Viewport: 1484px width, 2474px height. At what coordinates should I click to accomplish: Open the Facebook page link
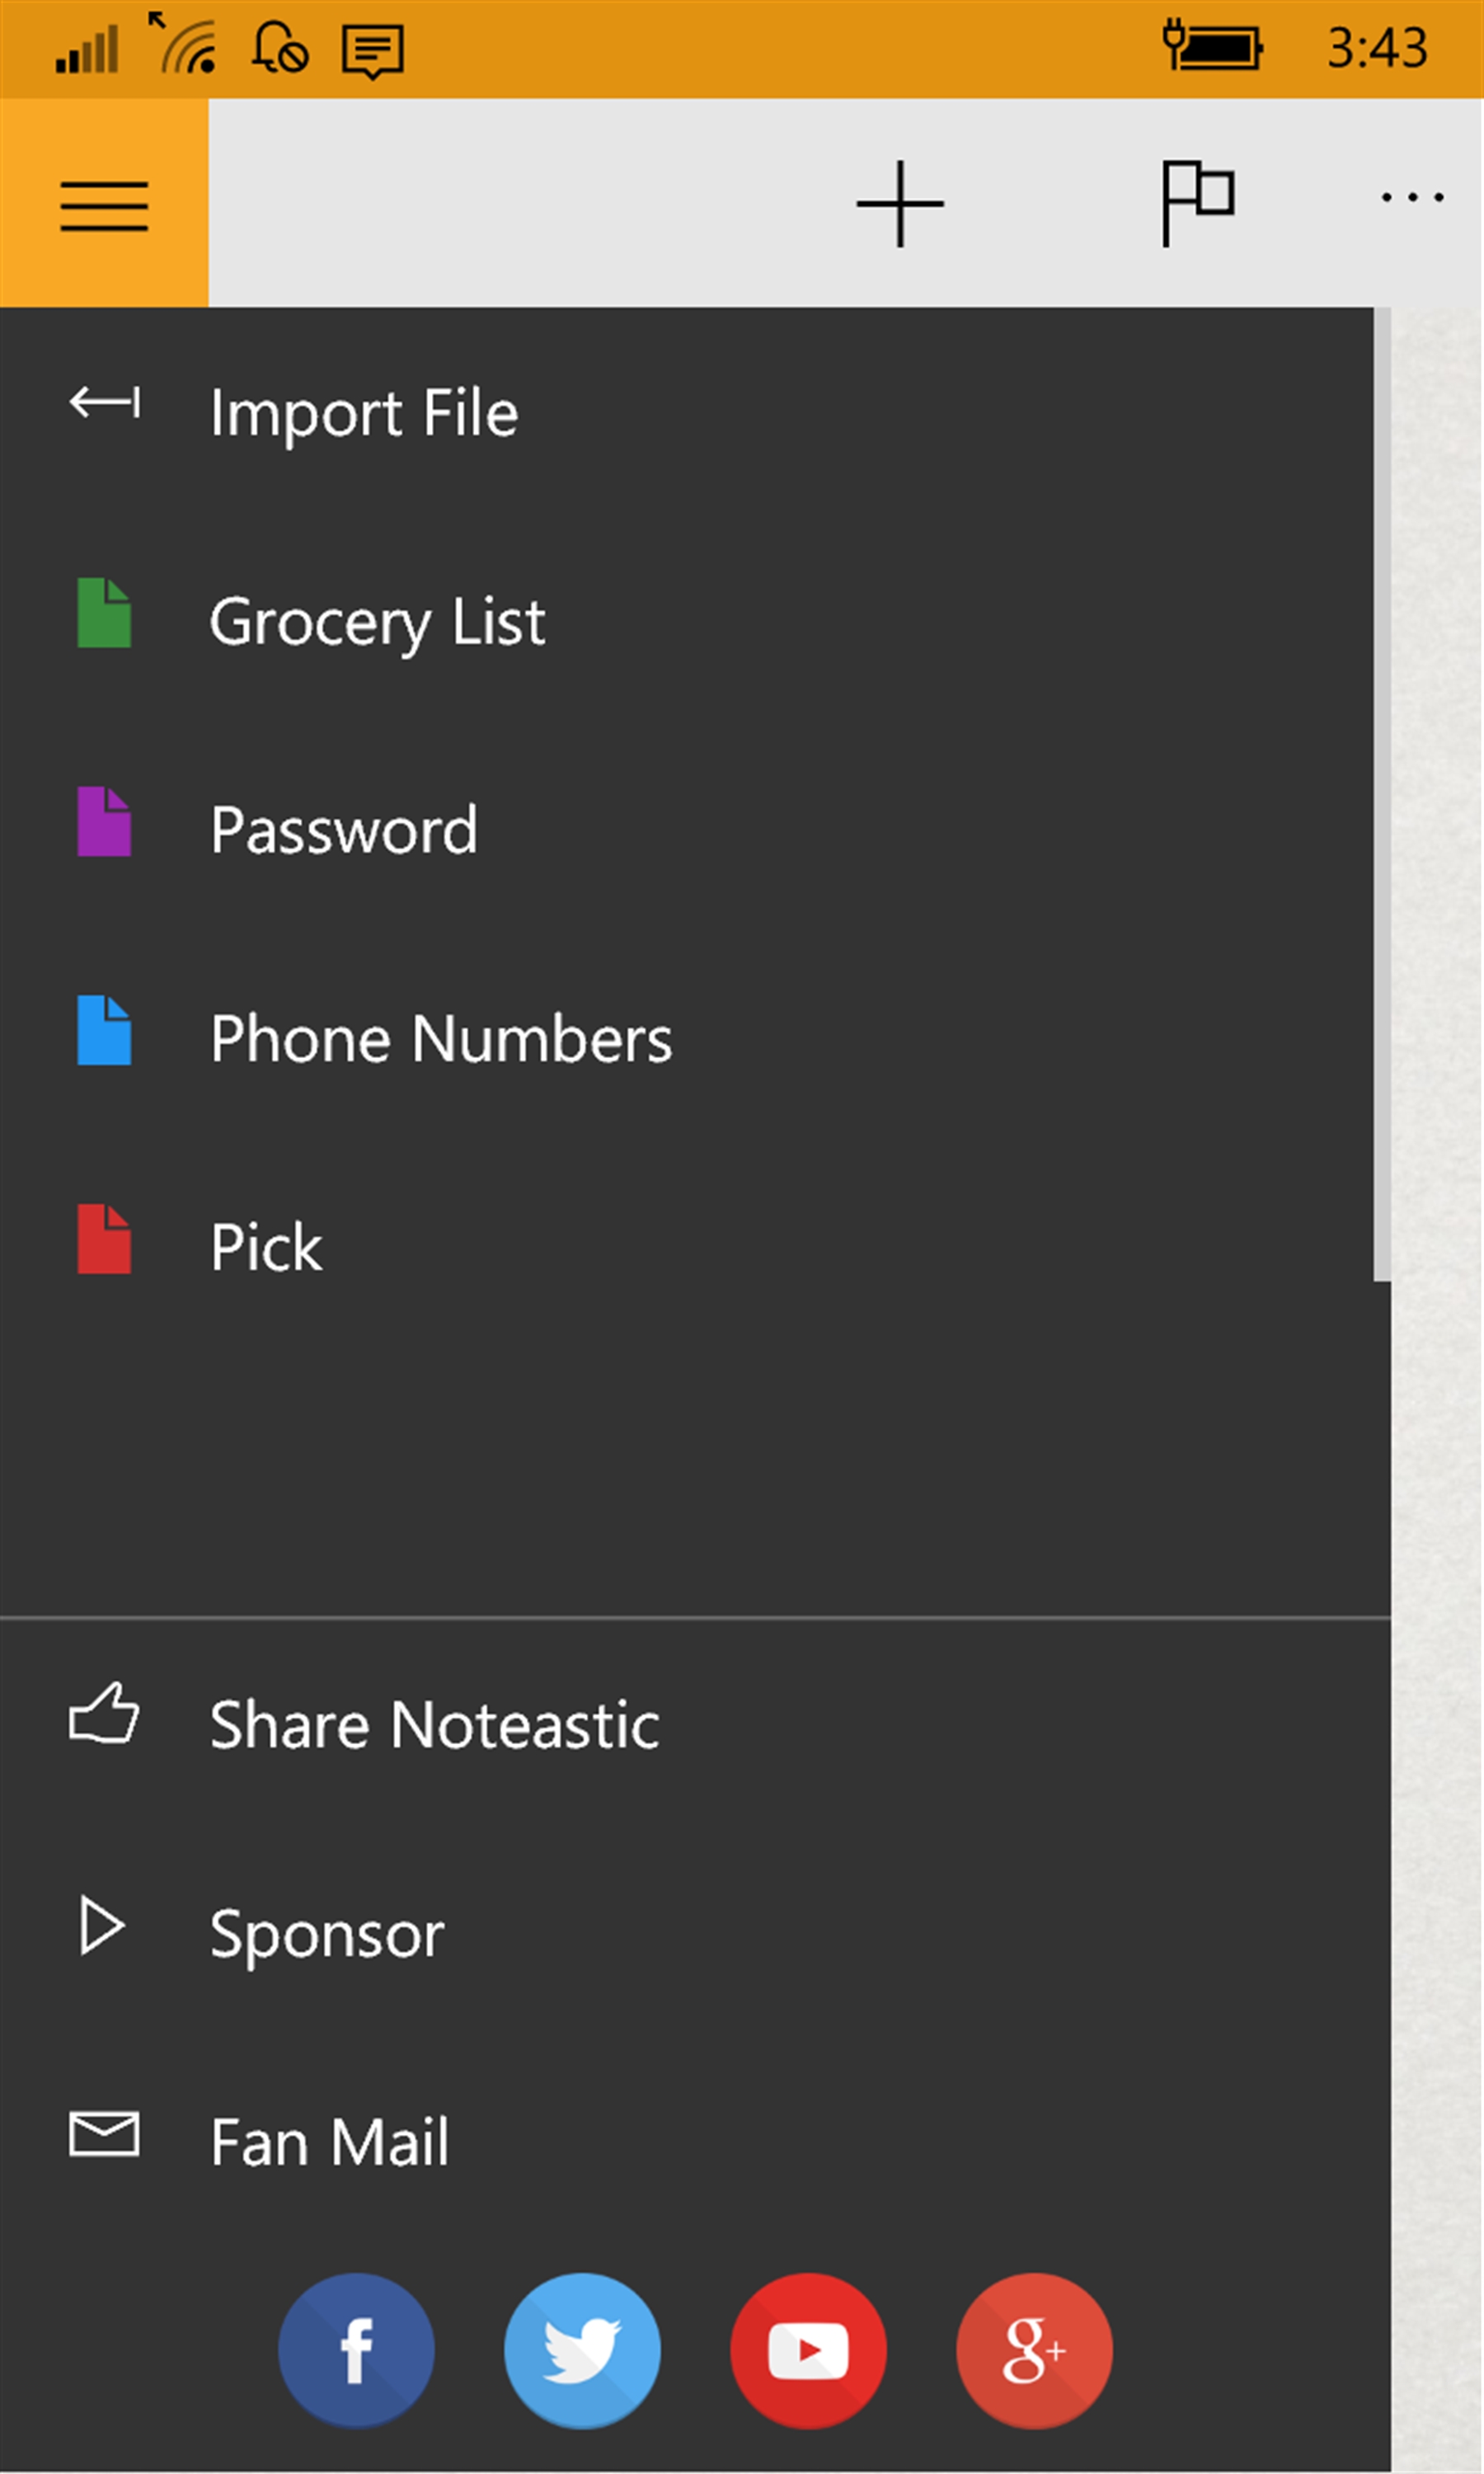(x=356, y=2350)
